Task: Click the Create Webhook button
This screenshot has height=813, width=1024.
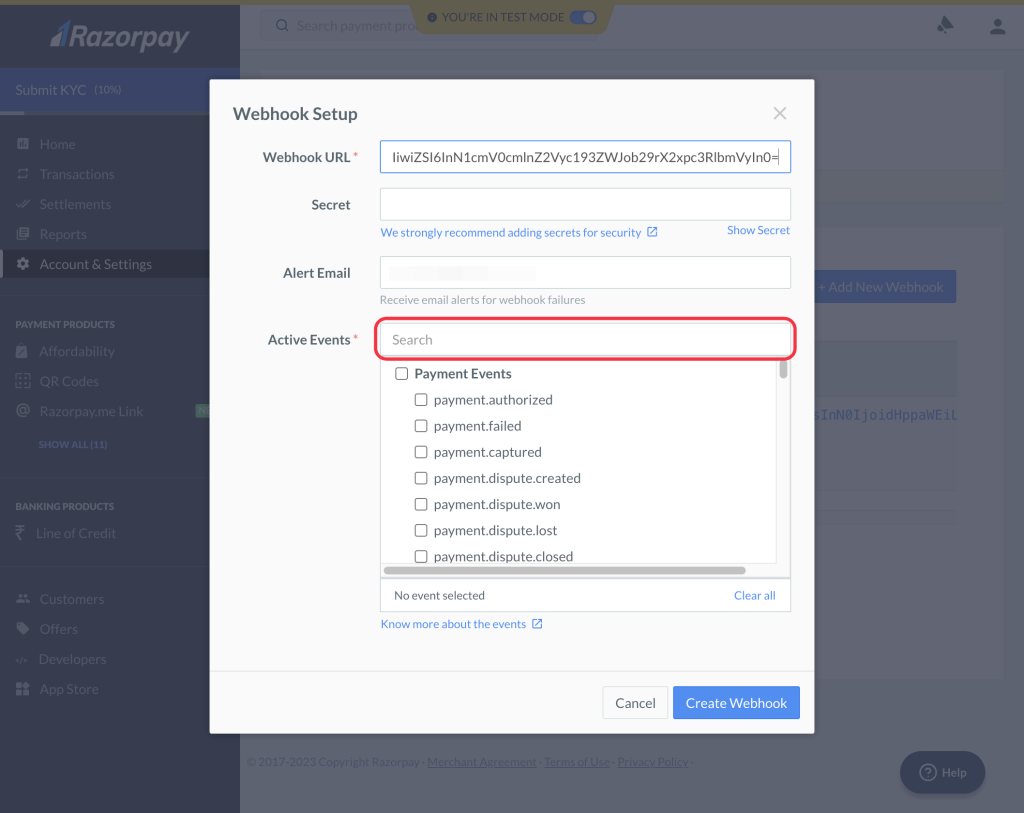Action: coord(736,703)
